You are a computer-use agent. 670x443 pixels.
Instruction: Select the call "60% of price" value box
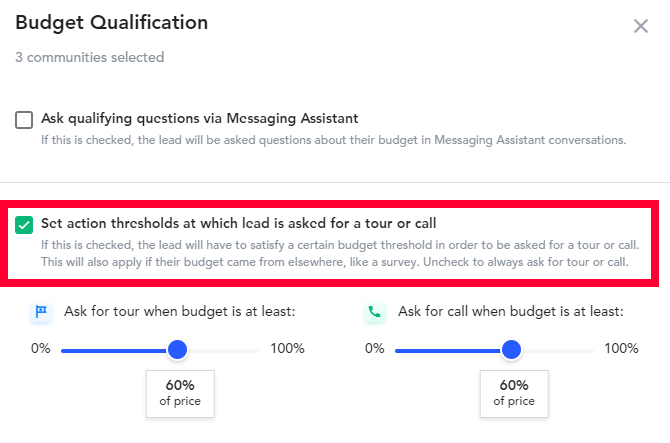coord(513,392)
